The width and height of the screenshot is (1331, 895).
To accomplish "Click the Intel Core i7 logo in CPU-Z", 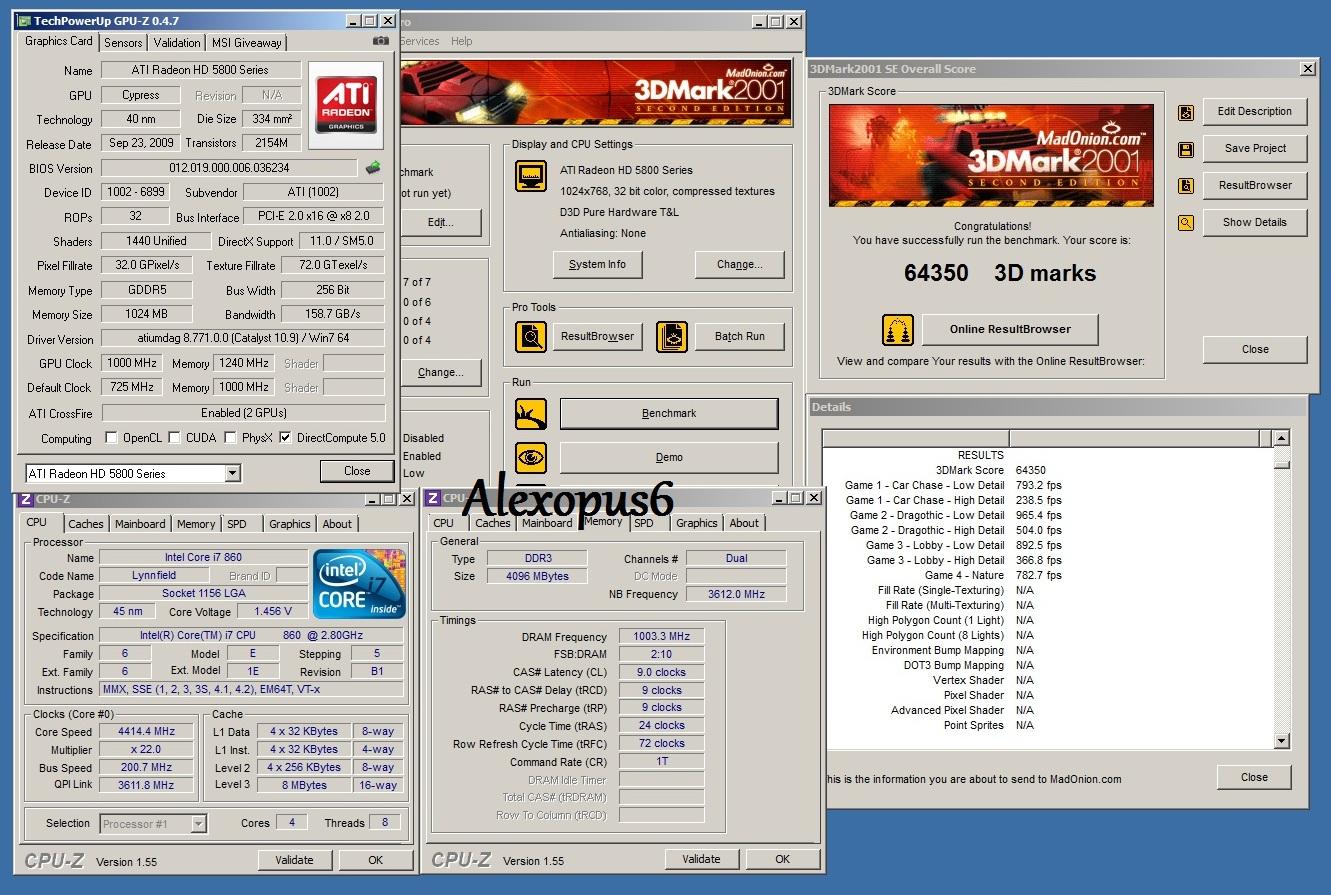I will click(359, 583).
